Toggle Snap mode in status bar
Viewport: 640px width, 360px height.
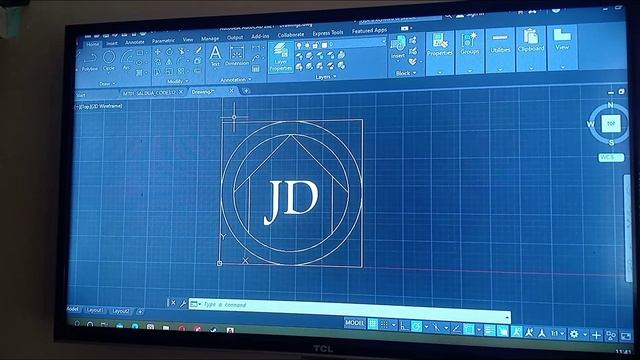coord(384,324)
